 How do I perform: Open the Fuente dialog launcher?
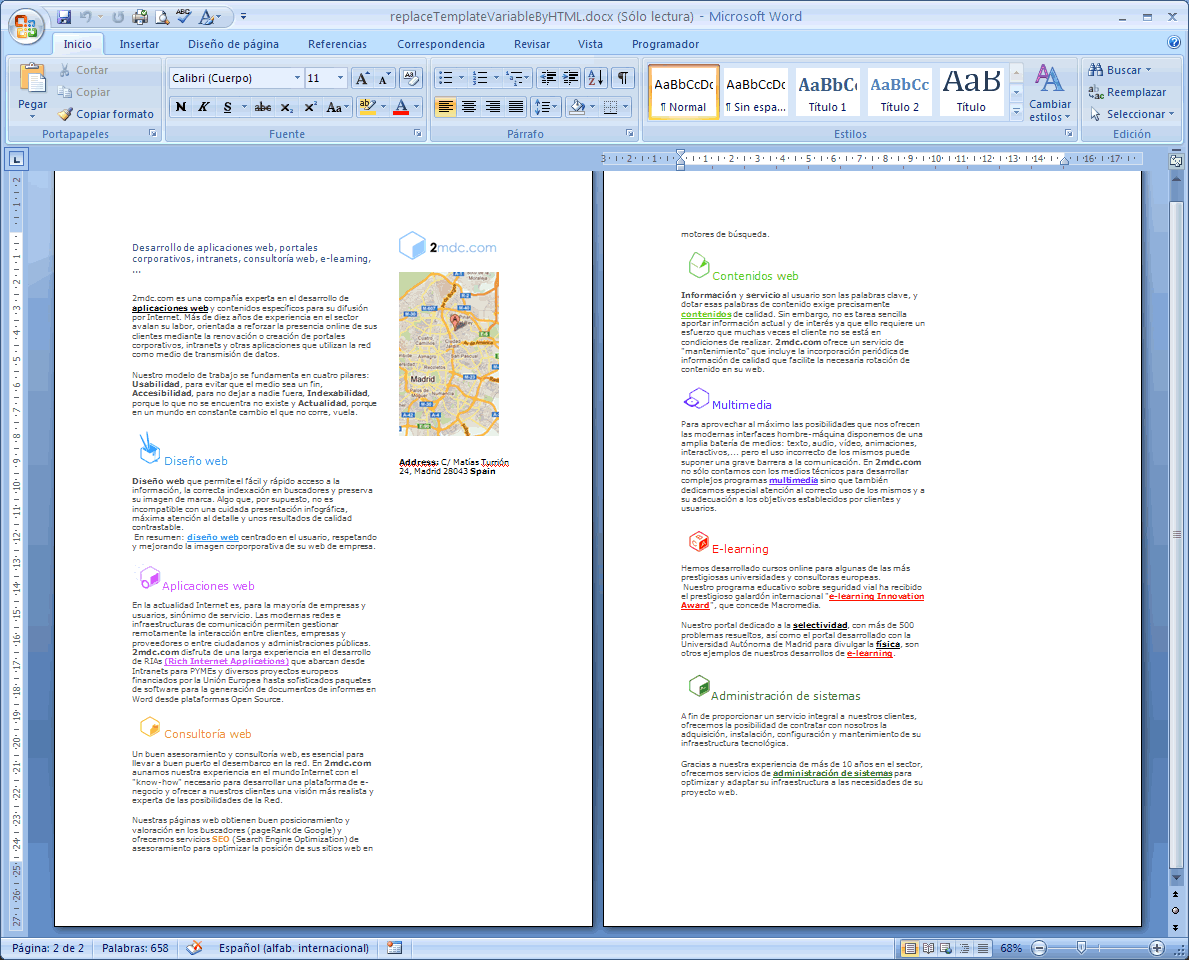point(418,133)
